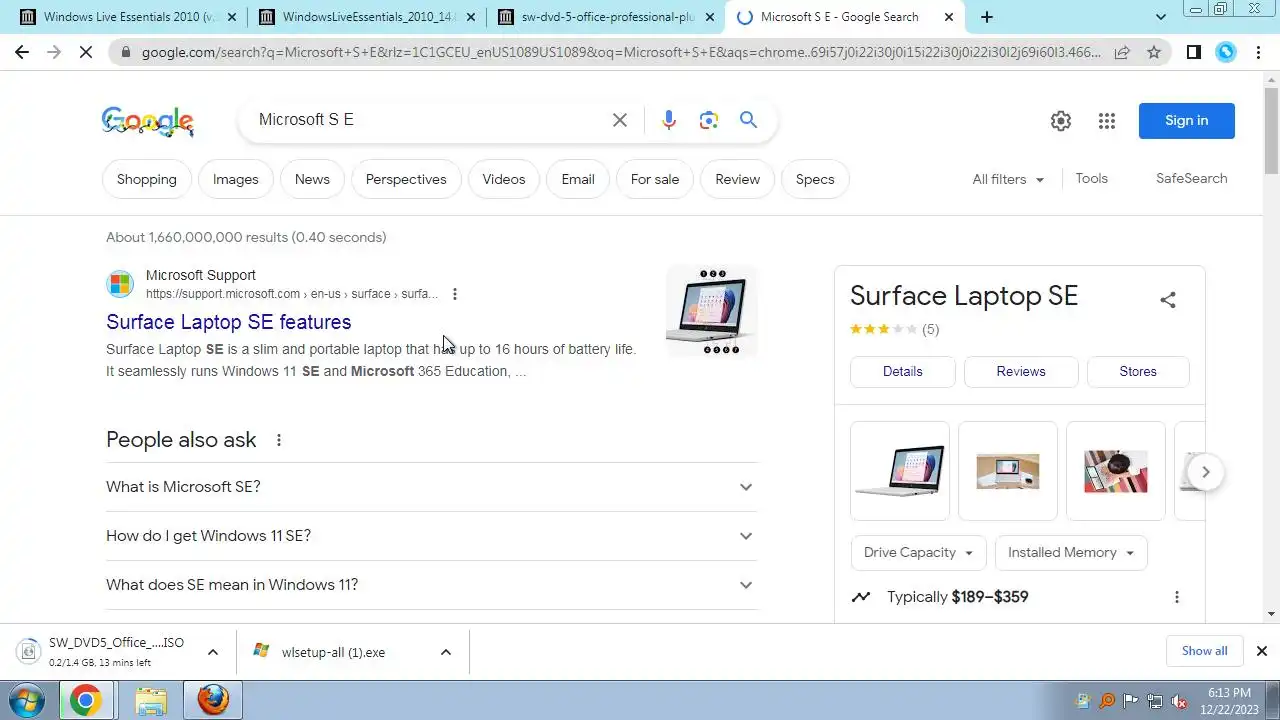
Task: Open a new browser tab with plus
Action: (987, 17)
